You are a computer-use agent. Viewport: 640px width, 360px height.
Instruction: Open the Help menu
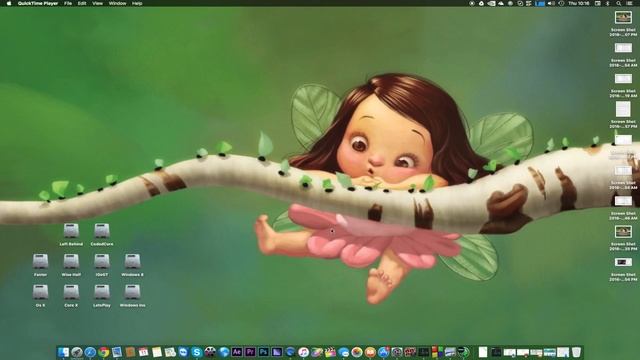pos(137,3)
